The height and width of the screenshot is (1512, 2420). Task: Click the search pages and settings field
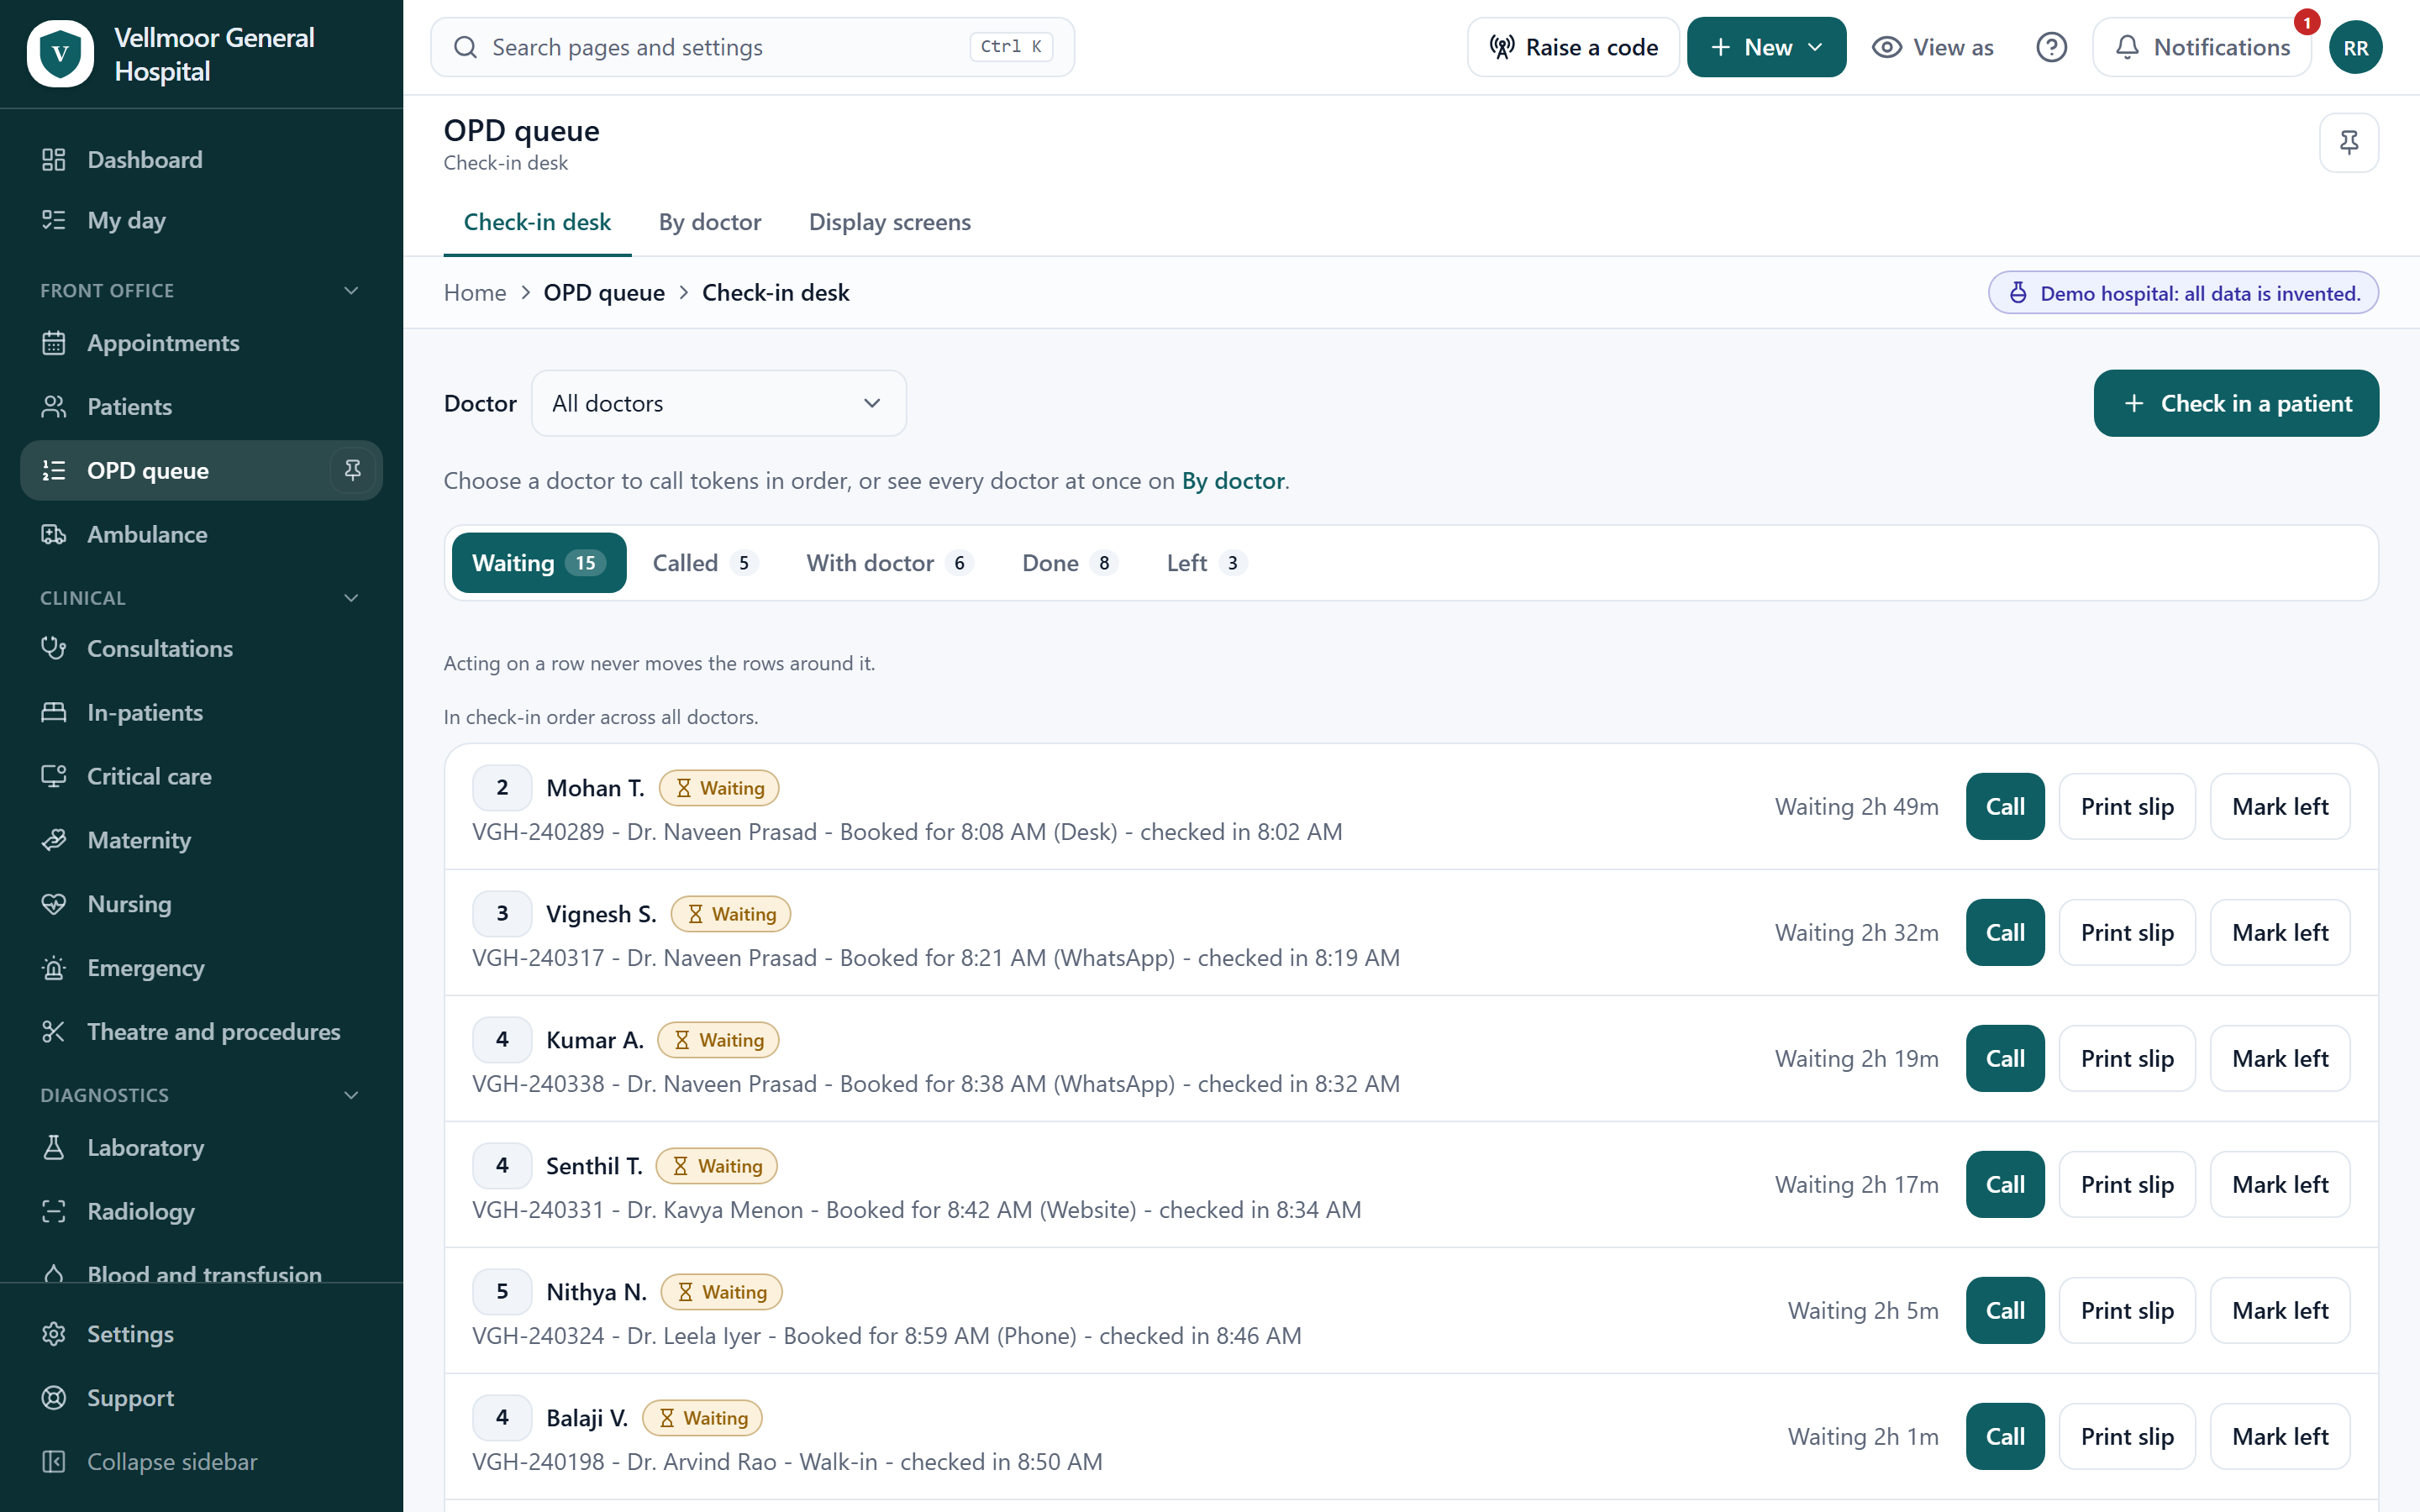click(x=752, y=47)
